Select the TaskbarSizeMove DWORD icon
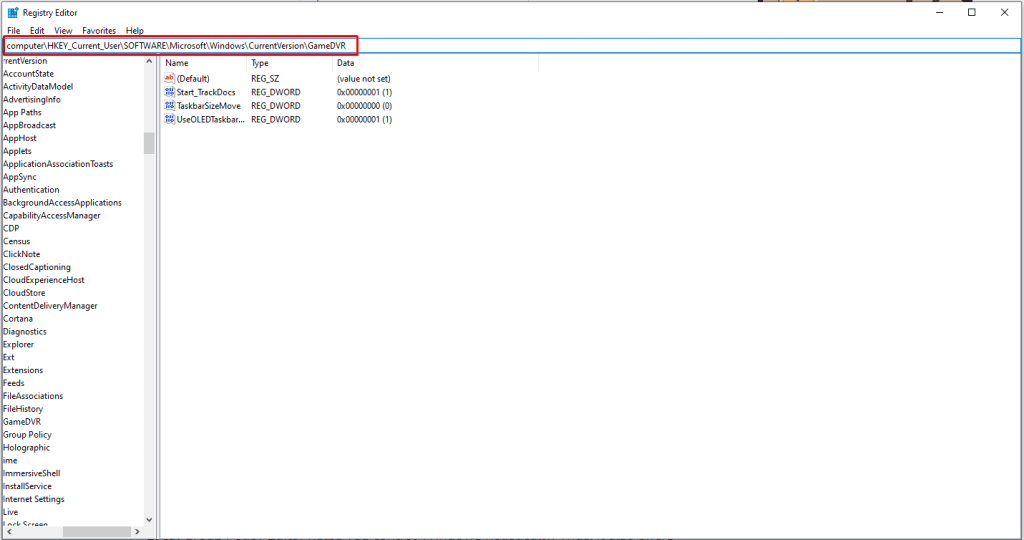The height and width of the screenshot is (540, 1024). [x=170, y=106]
